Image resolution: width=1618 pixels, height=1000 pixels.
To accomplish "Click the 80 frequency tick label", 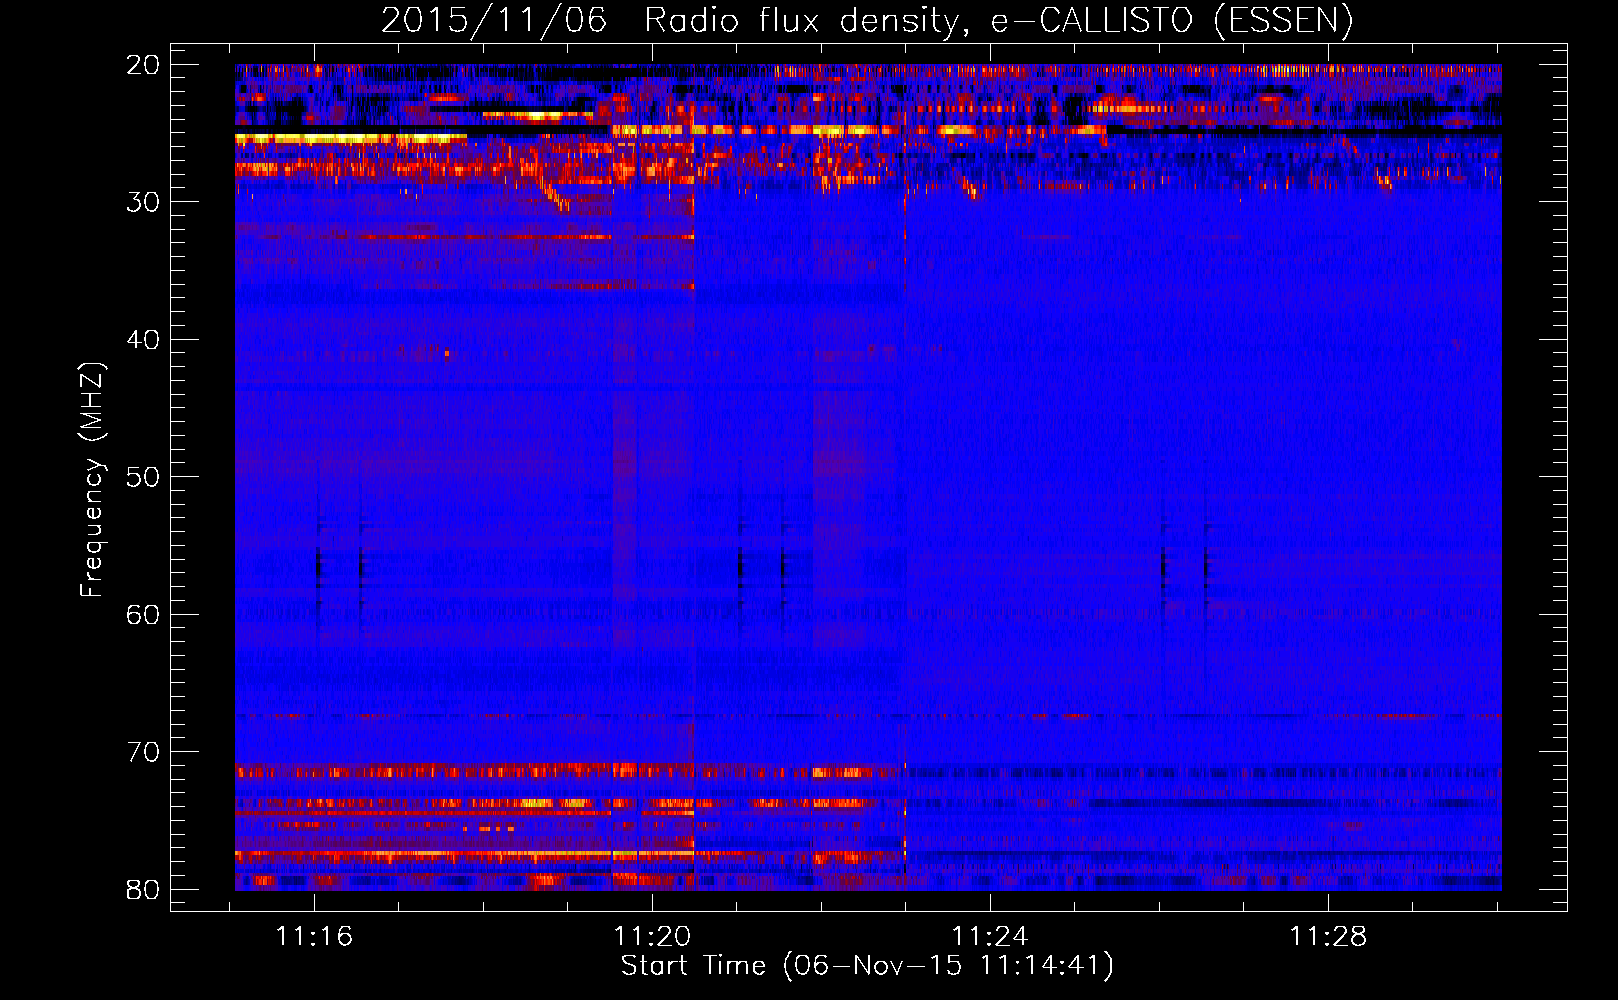I will [144, 889].
